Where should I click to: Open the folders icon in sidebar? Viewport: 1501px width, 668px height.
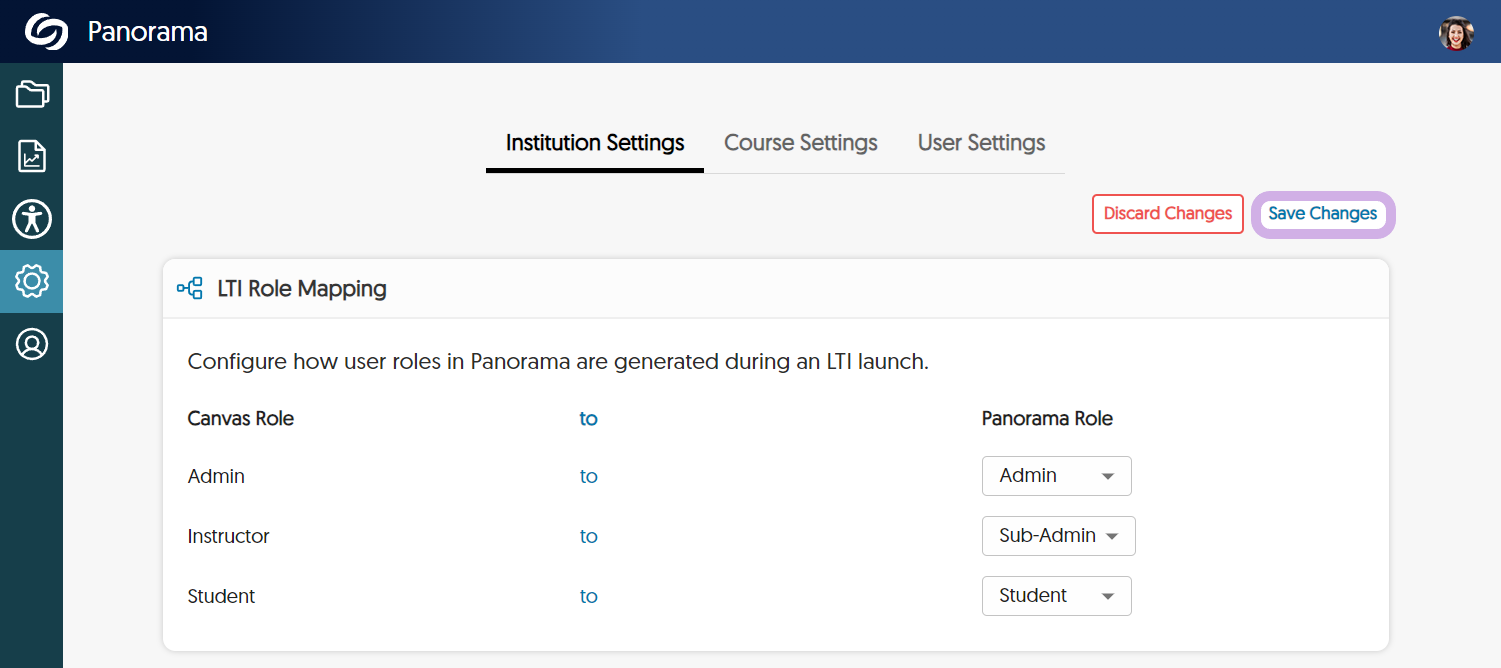point(32,95)
